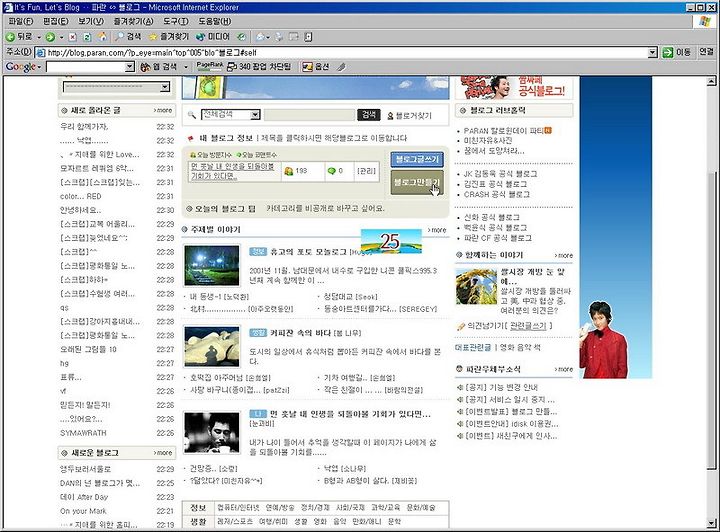This screenshot has height=532, width=720.
Task: Open more link beside 새로 올라온 글
Action: [x=163, y=110]
